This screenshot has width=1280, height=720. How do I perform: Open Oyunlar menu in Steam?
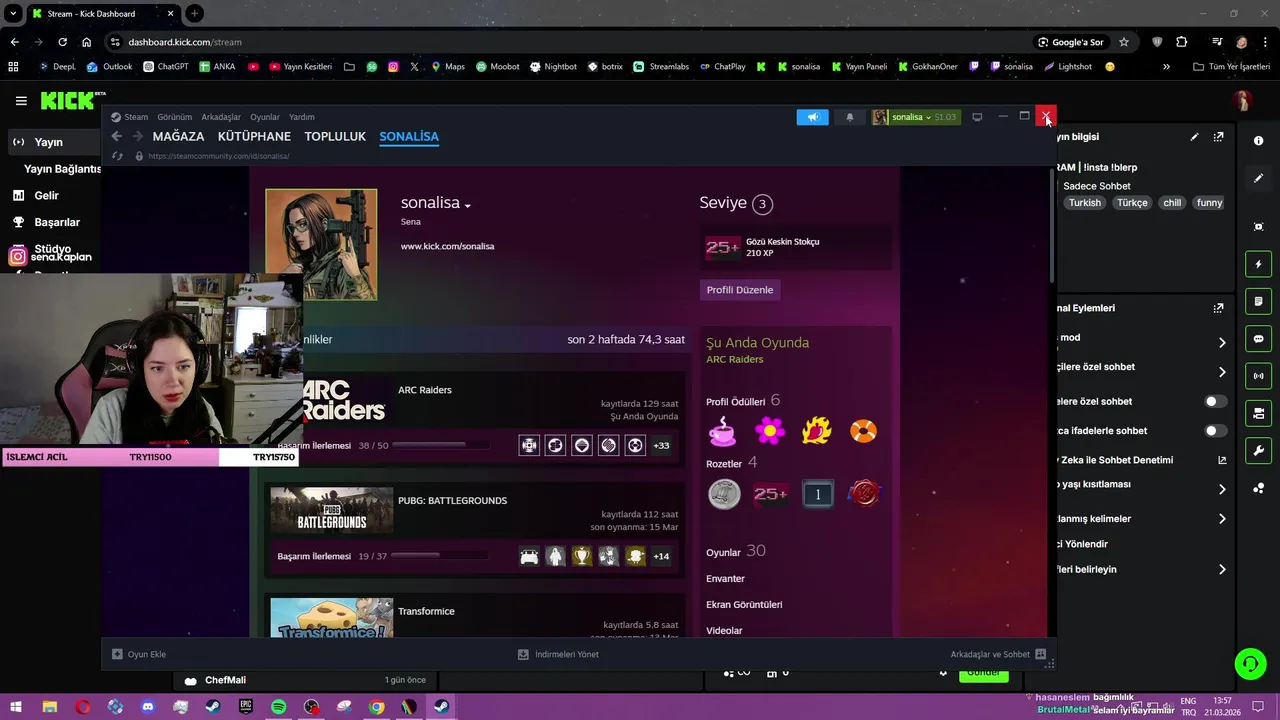pos(265,117)
